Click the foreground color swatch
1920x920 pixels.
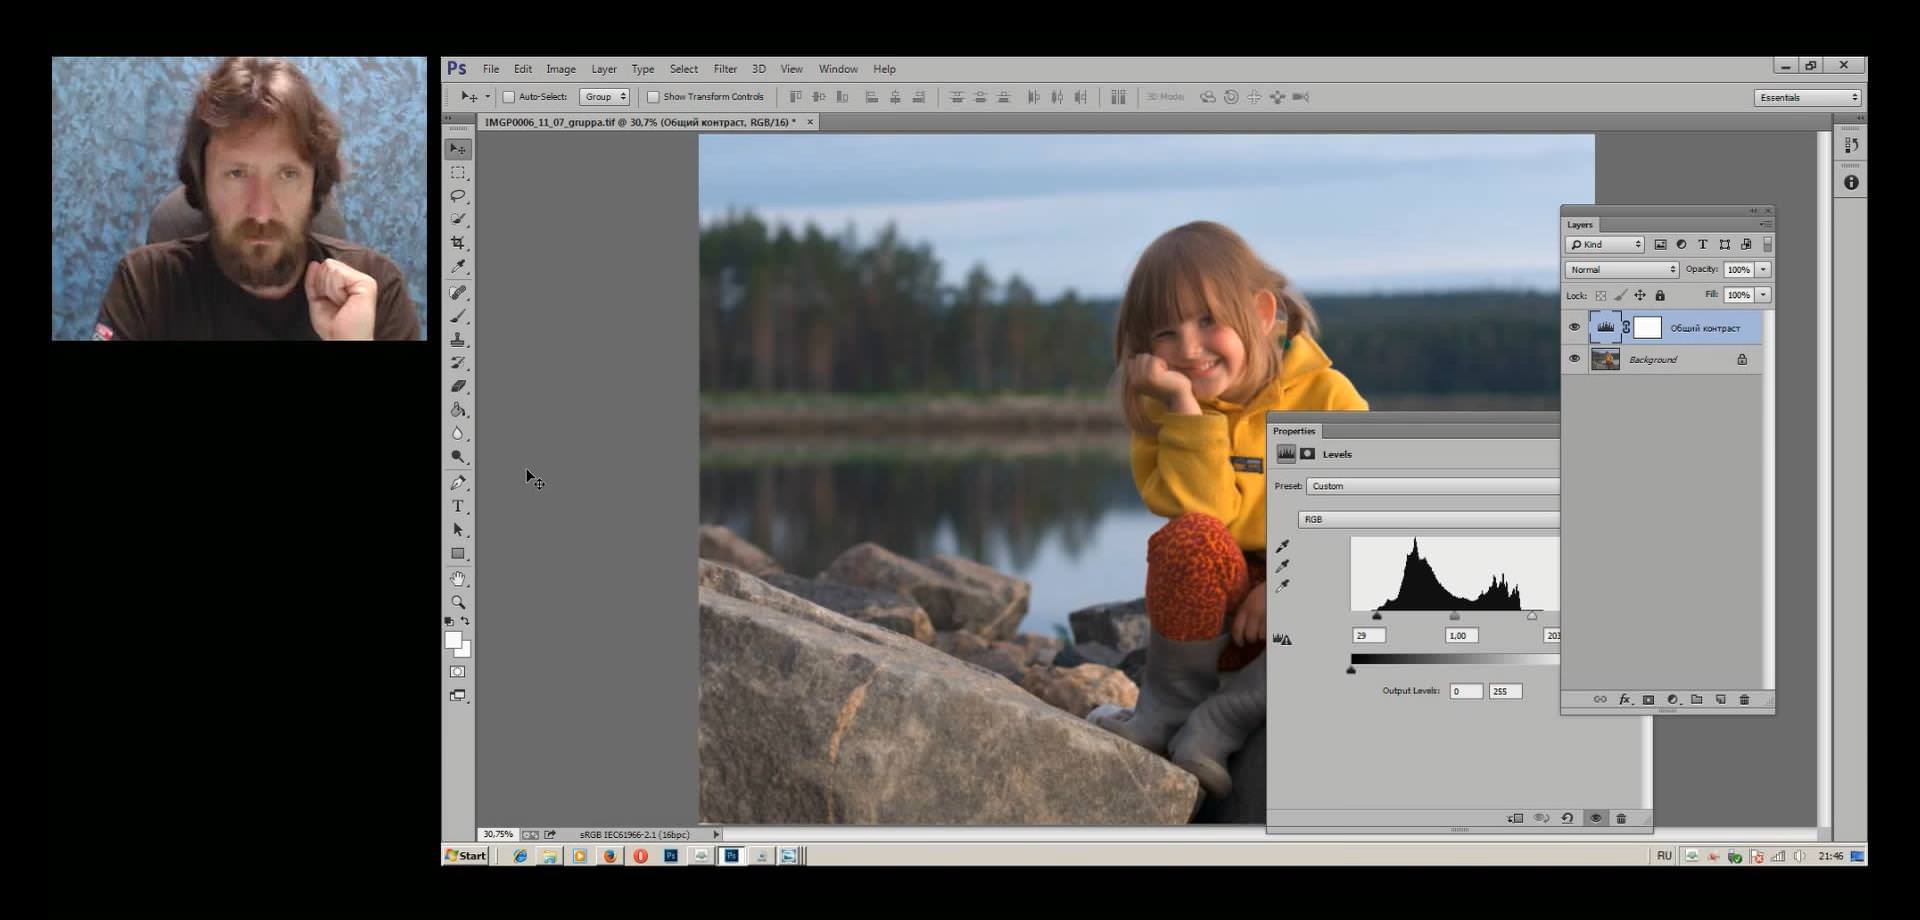[453, 640]
